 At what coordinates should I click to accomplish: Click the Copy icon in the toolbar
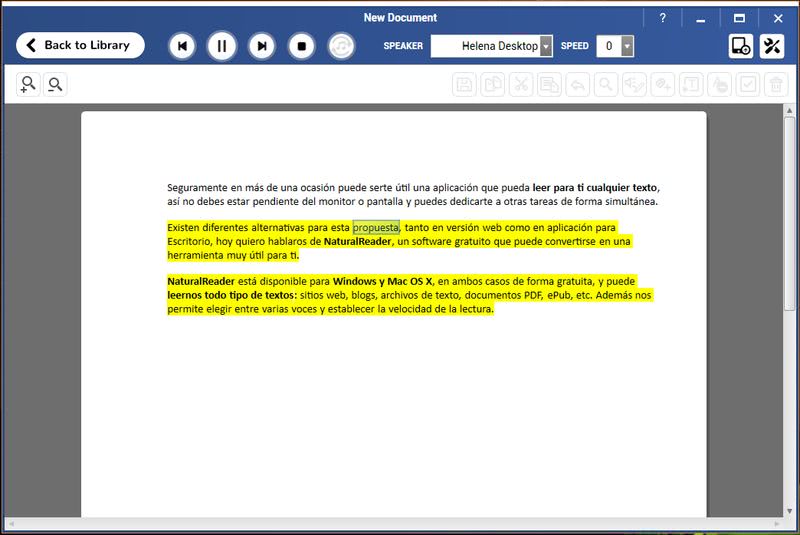pyautogui.click(x=493, y=84)
